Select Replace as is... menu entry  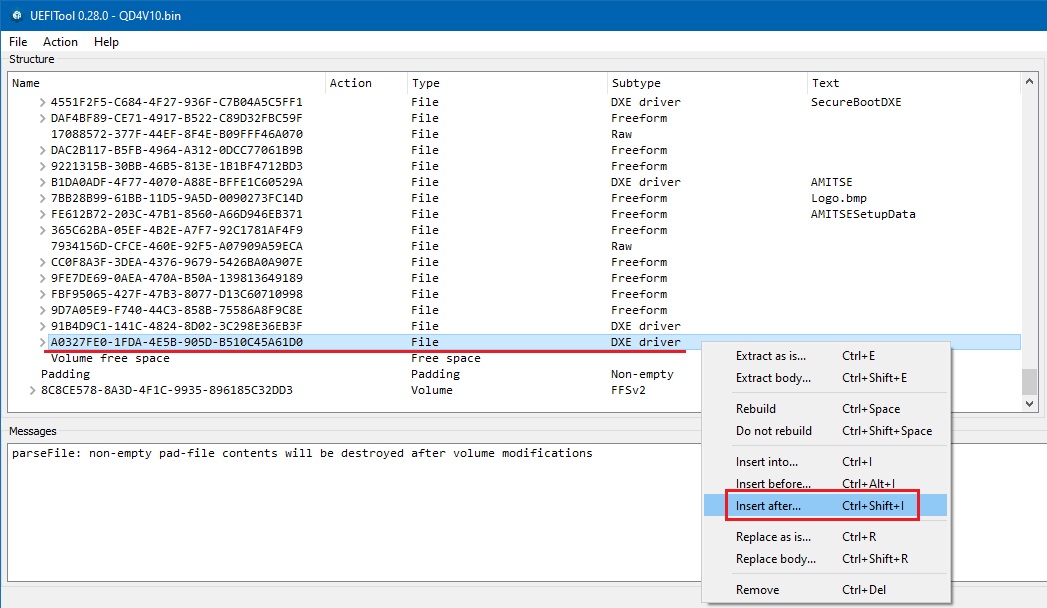click(x=825, y=537)
